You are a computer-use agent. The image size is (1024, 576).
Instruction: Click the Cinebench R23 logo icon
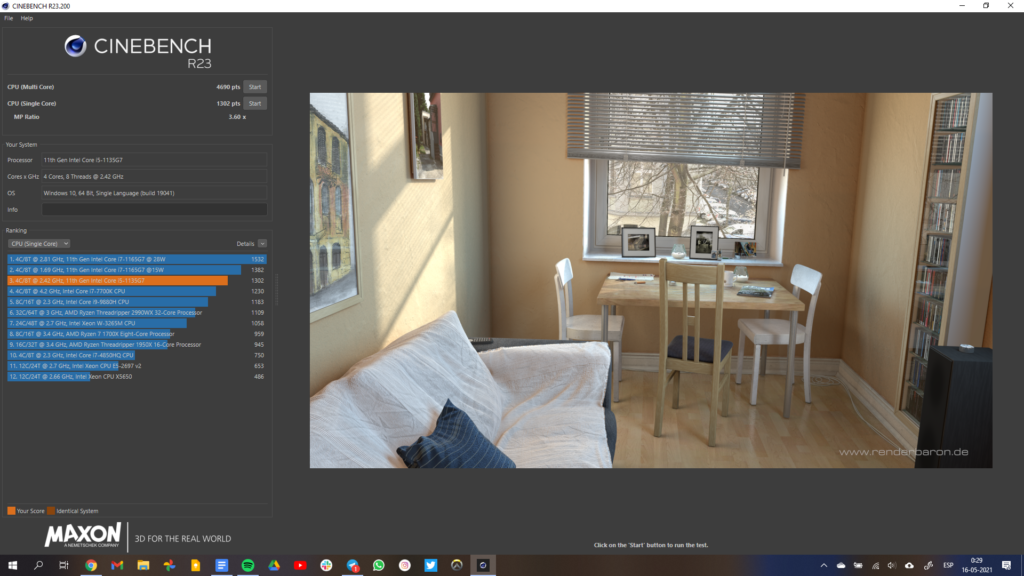[x=75, y=46]
